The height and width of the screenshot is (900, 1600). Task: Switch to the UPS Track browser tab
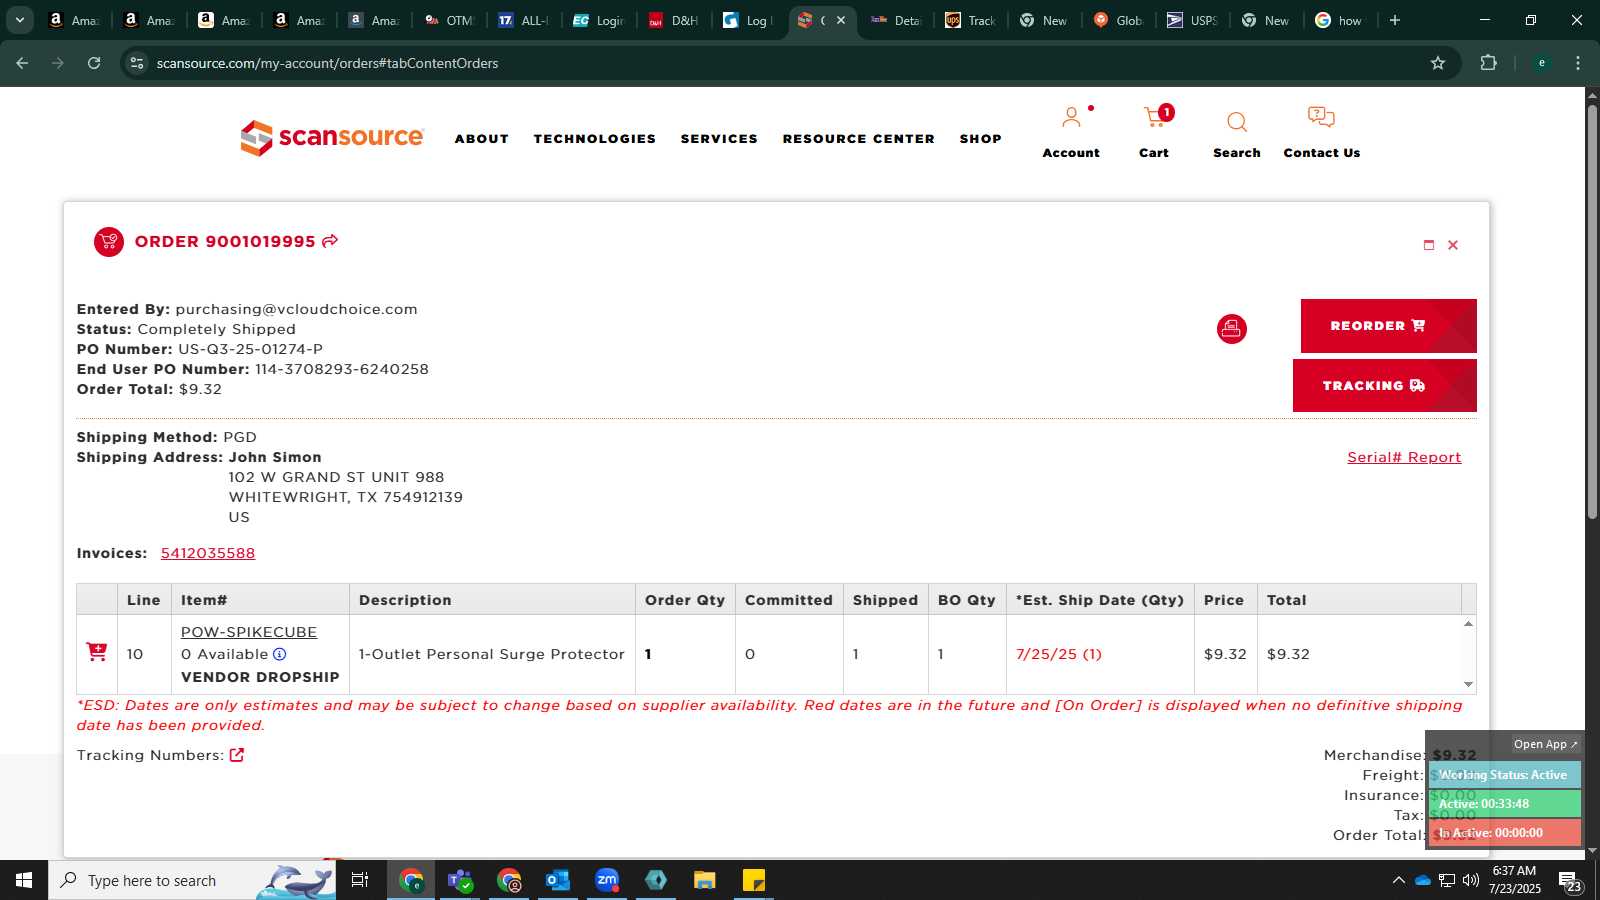[971, 20]
